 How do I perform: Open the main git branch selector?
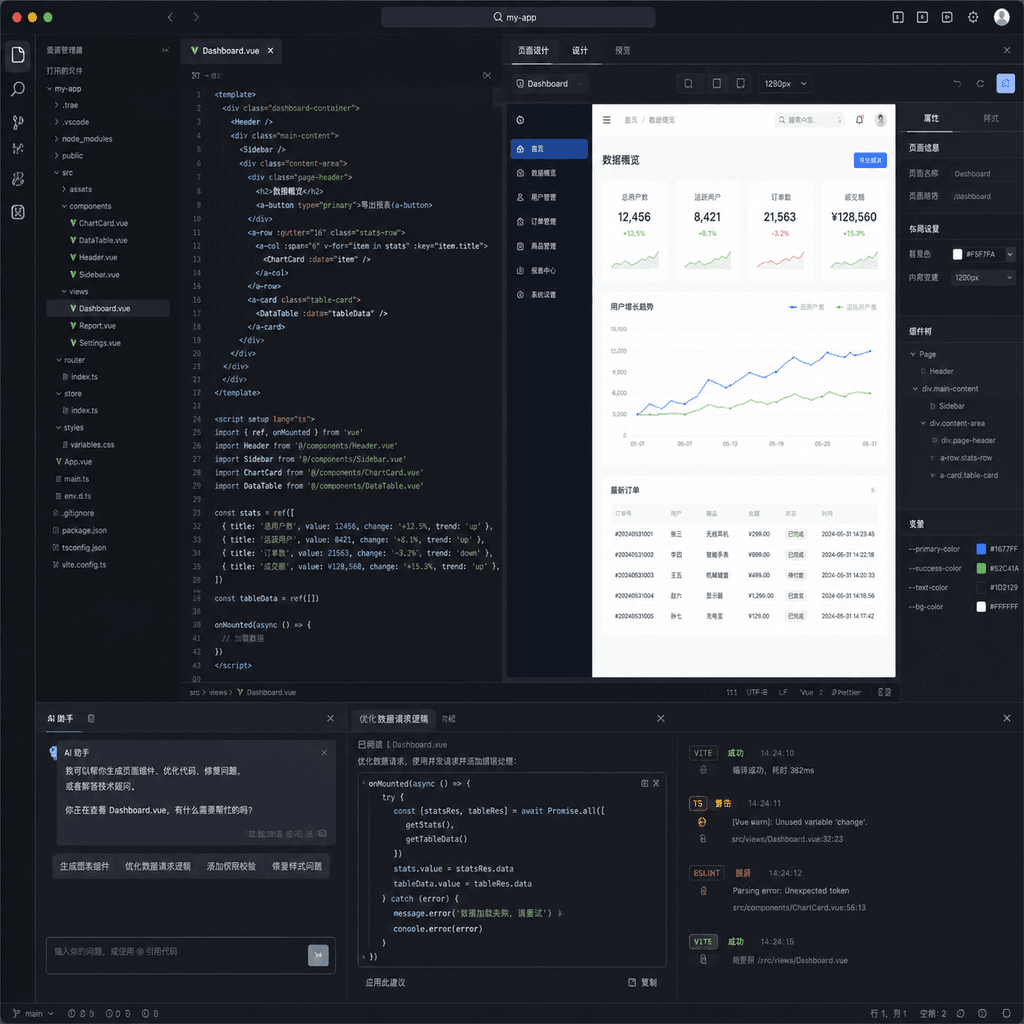tap(33, 1014)
